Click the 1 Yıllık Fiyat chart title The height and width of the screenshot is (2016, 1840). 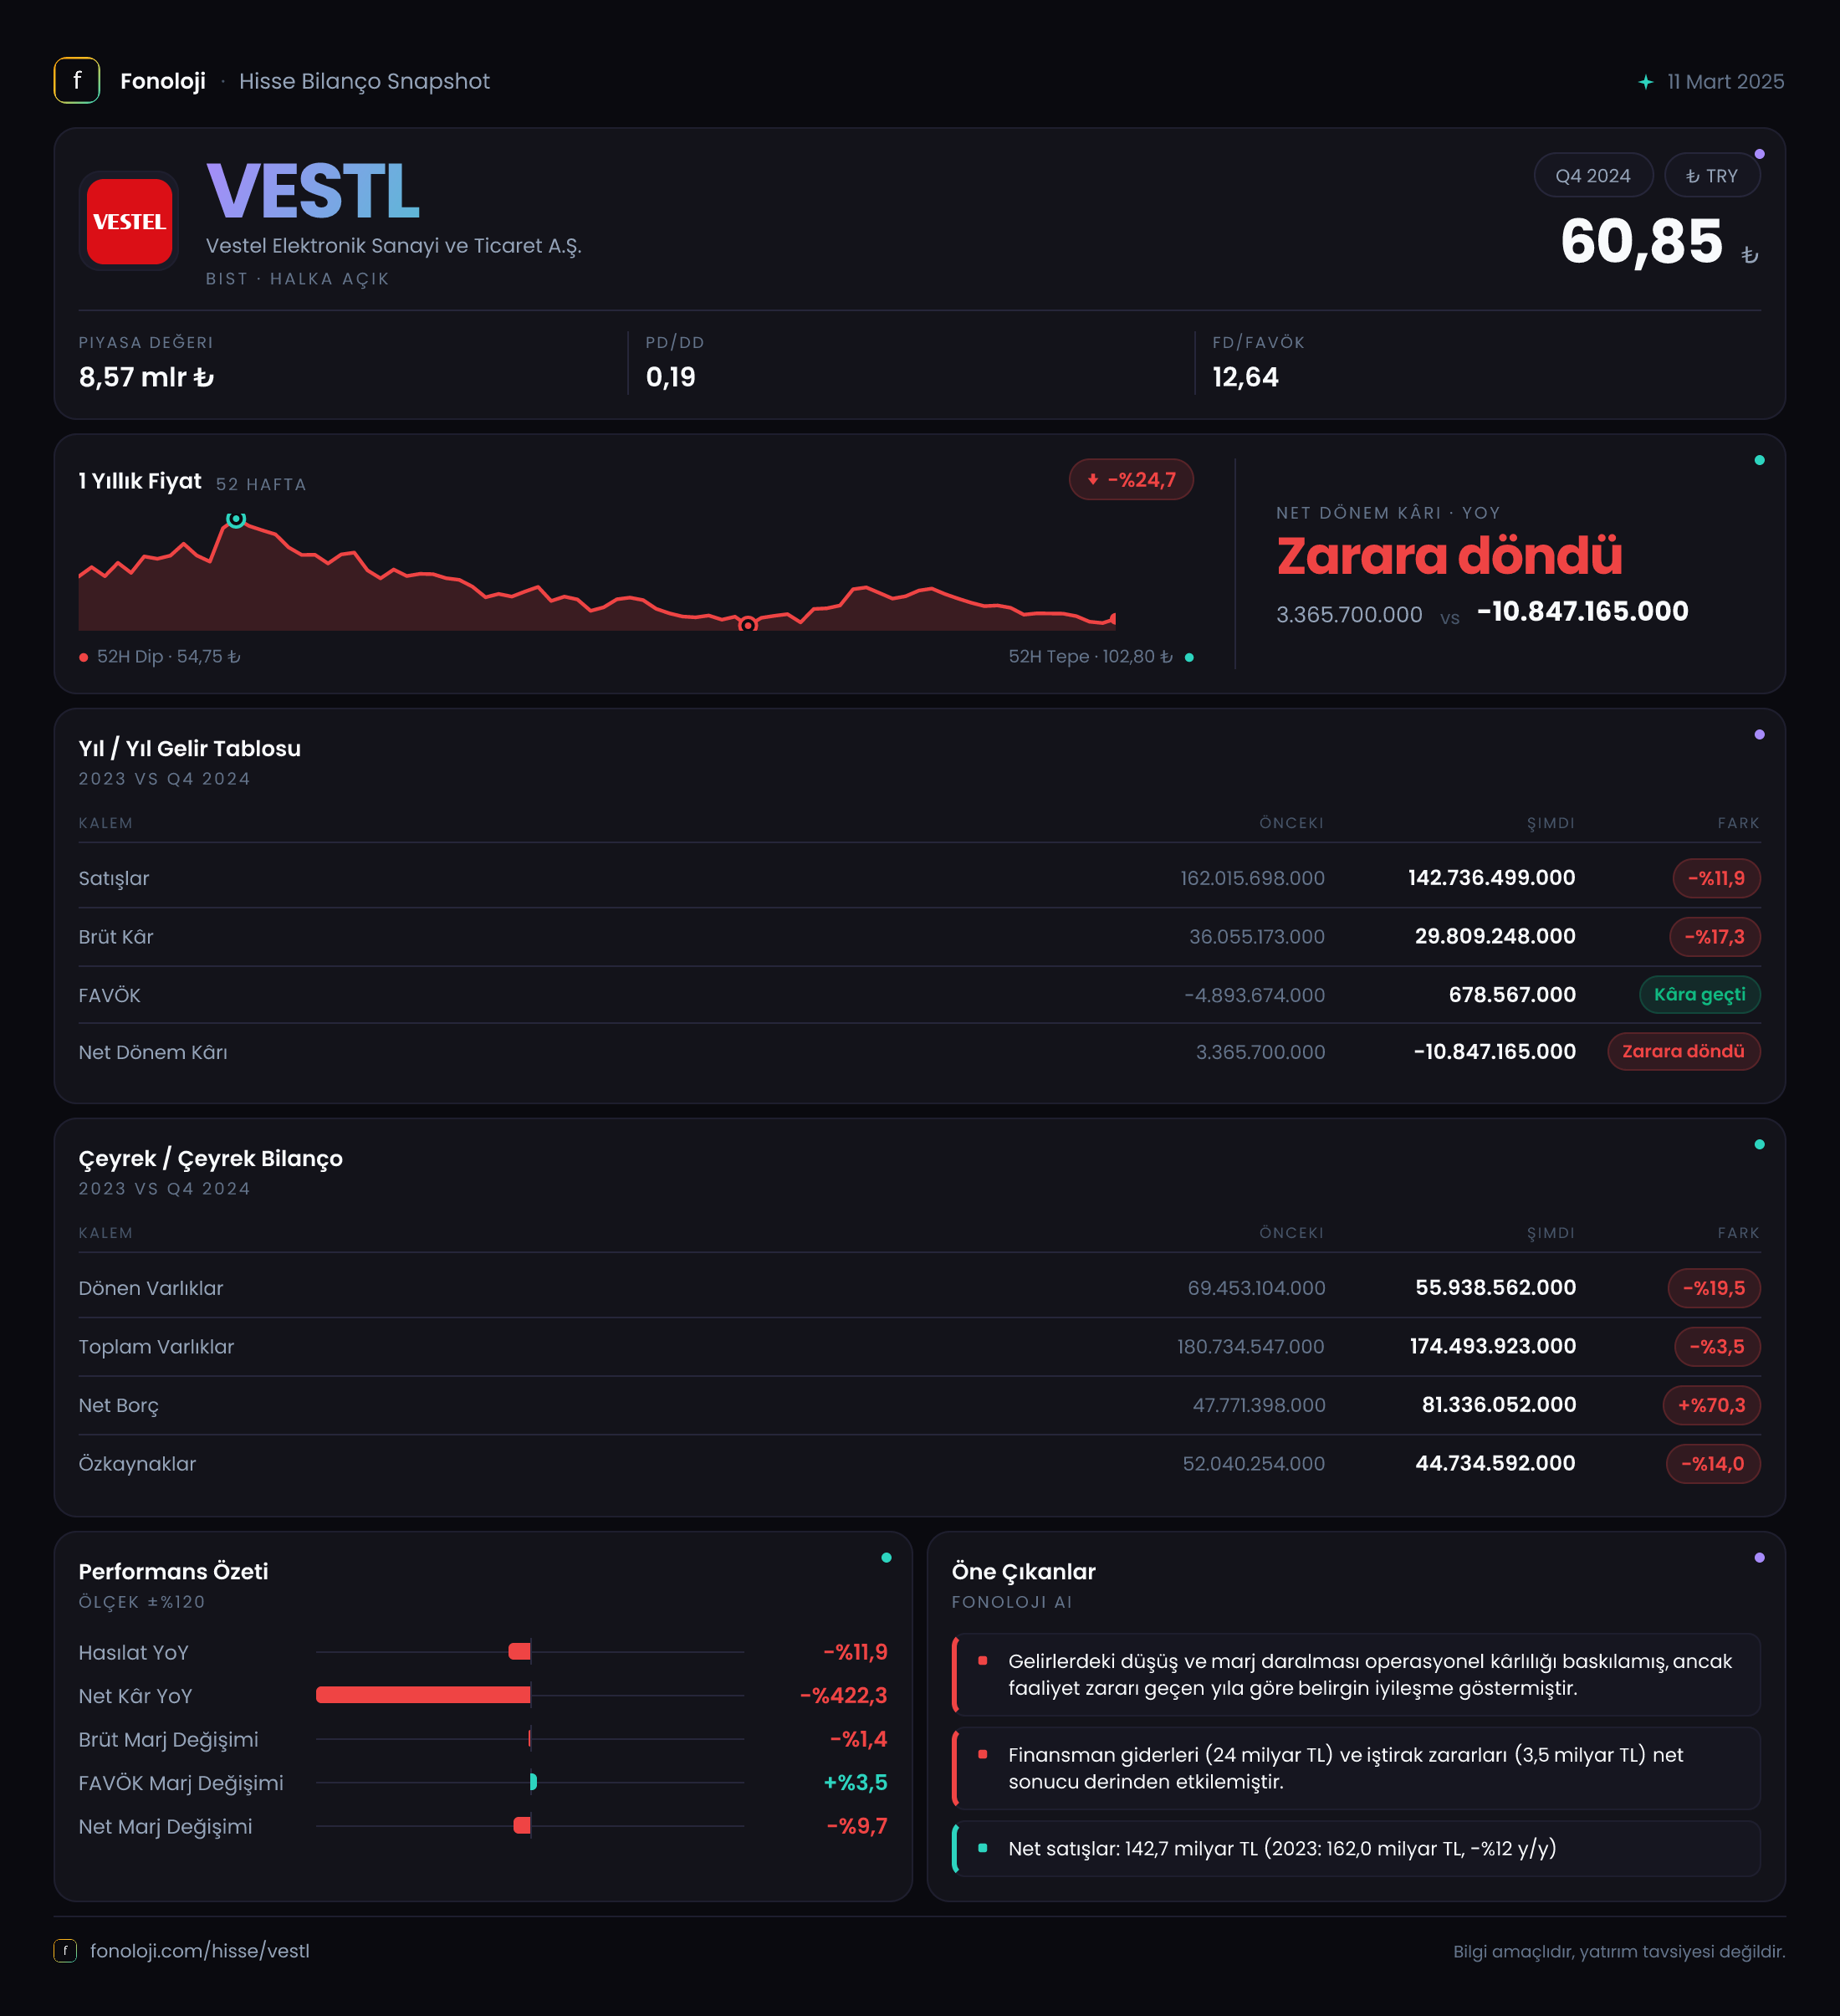click(140, 481)
